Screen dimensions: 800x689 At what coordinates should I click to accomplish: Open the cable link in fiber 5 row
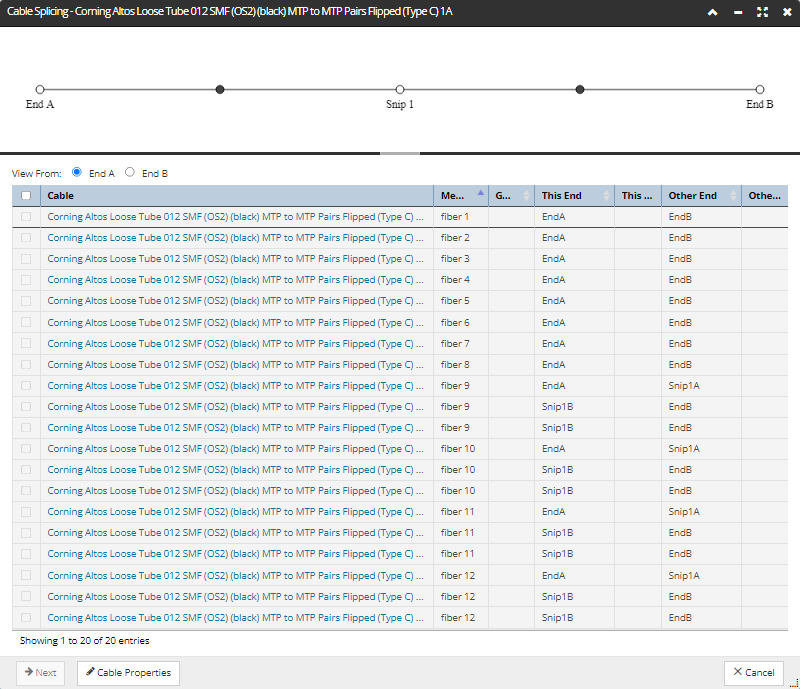click(x=235, y=301)
